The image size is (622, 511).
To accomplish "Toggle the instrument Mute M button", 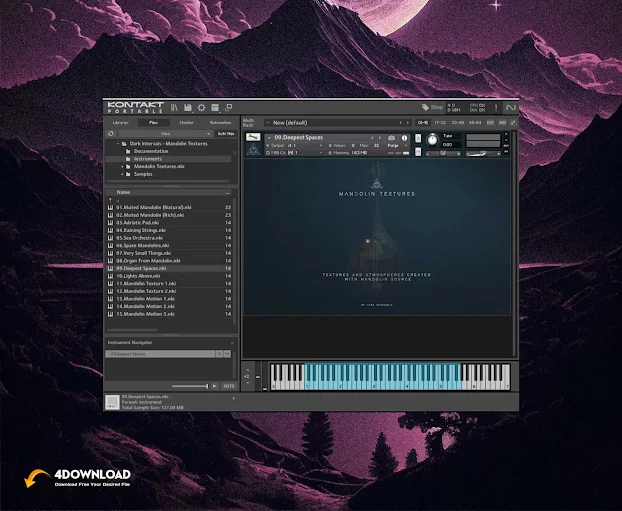I will point(418,152).
